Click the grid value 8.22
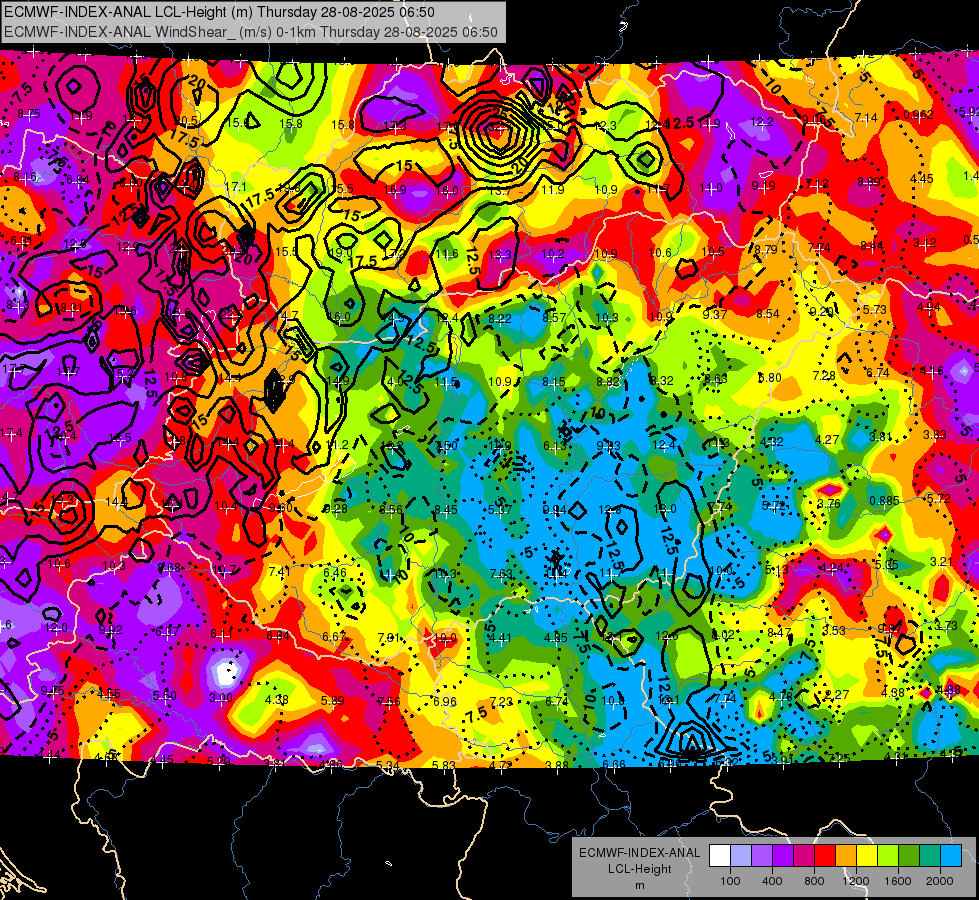979x900 pixels. pos(500,319)
